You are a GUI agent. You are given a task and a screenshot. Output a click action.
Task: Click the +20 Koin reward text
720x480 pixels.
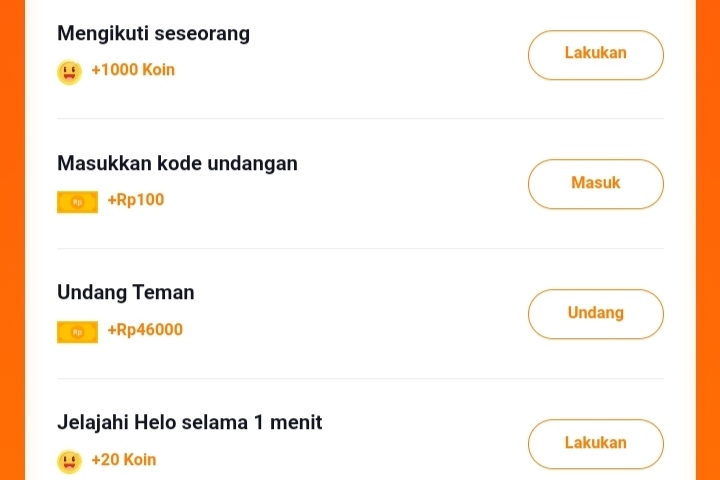pyautogui.click(x=123, y=460)
